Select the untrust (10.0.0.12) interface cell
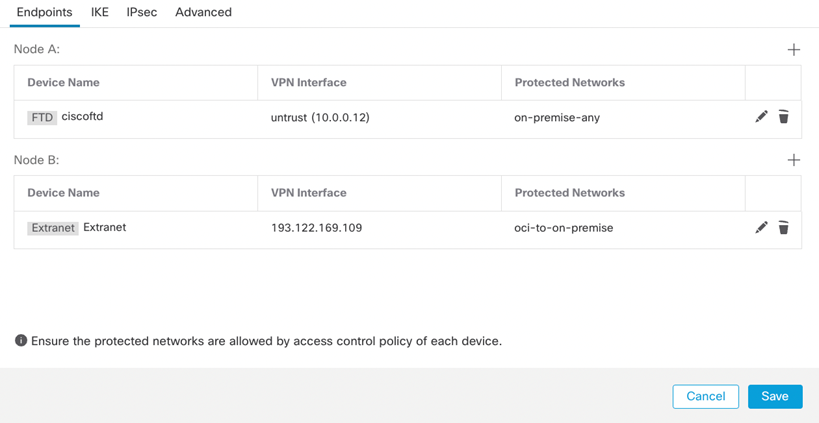Viewport: 819px width, 423px height. 320,118
